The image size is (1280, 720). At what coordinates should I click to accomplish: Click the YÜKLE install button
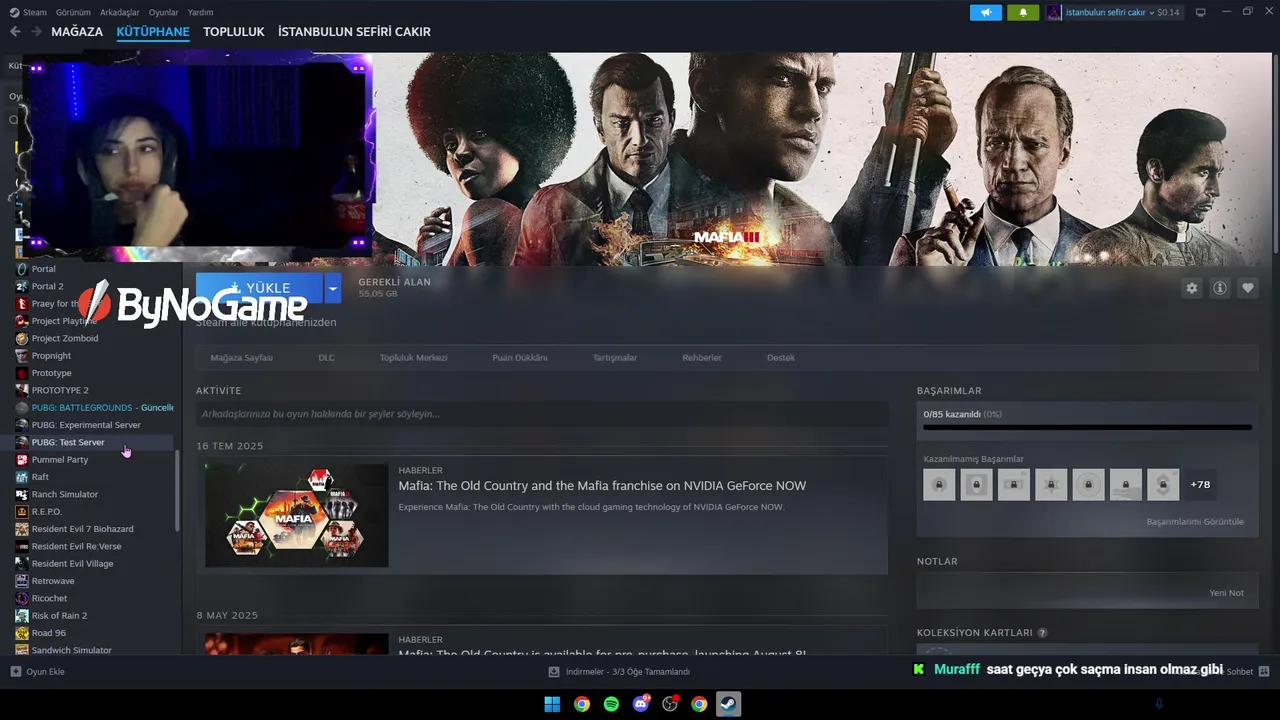tap(260, 288)
